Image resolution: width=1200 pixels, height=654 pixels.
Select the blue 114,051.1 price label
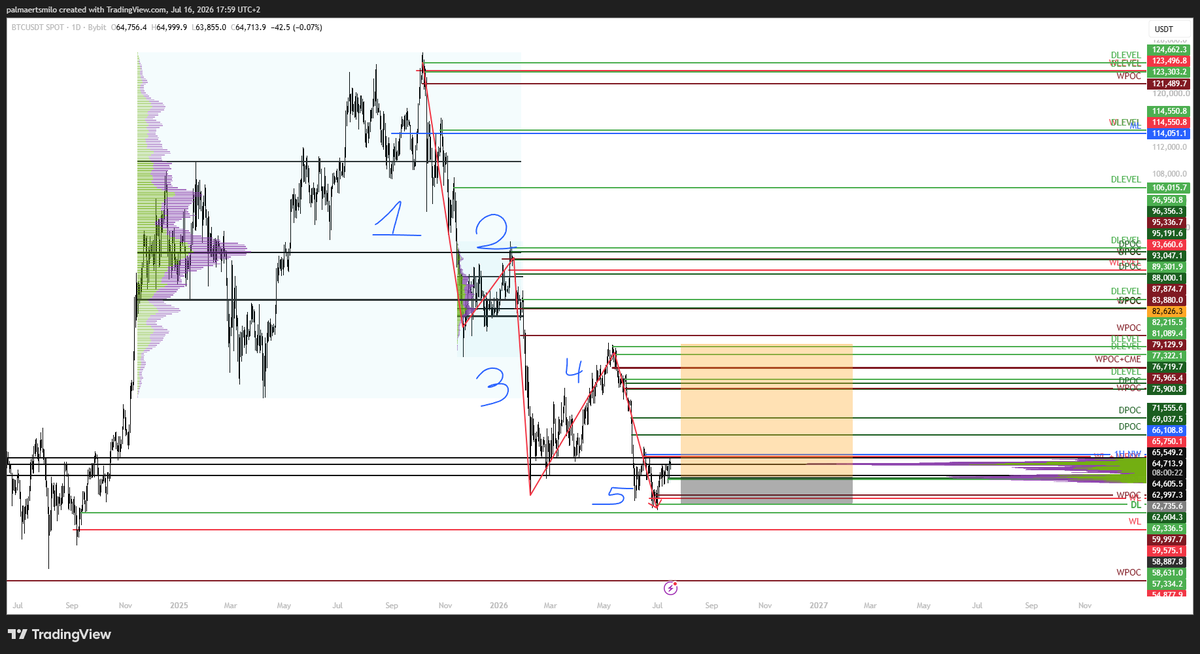pyautogui.click(x=1170, y=133)
